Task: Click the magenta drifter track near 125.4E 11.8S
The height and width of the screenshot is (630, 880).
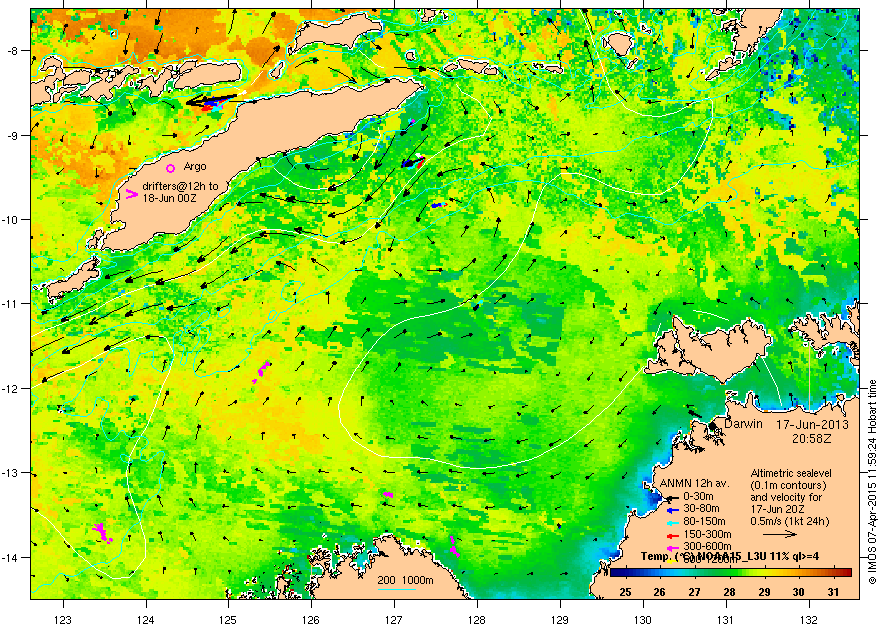Action: (261, 371)
